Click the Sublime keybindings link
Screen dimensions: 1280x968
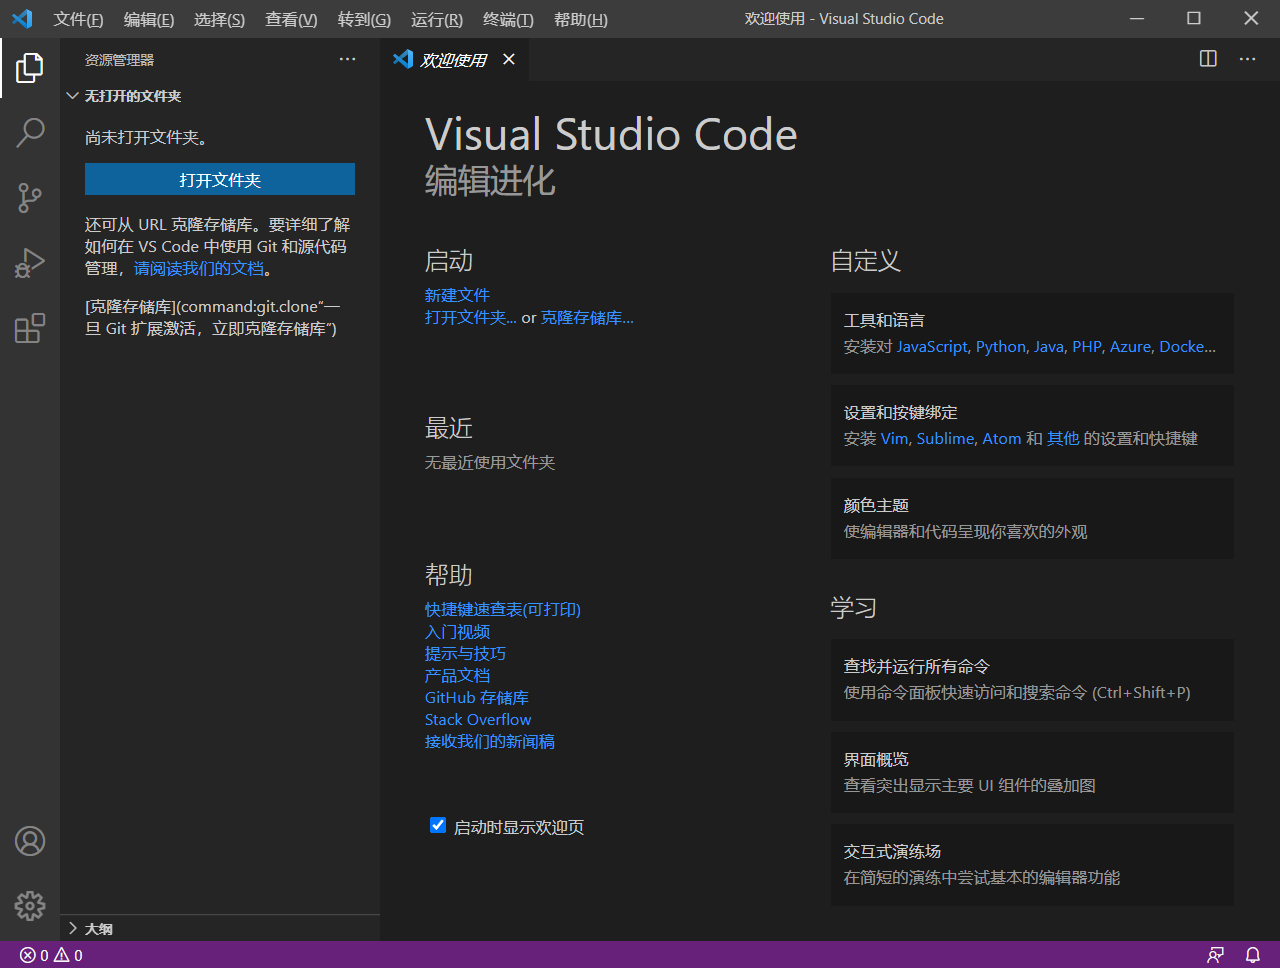[x=945, y=438]
